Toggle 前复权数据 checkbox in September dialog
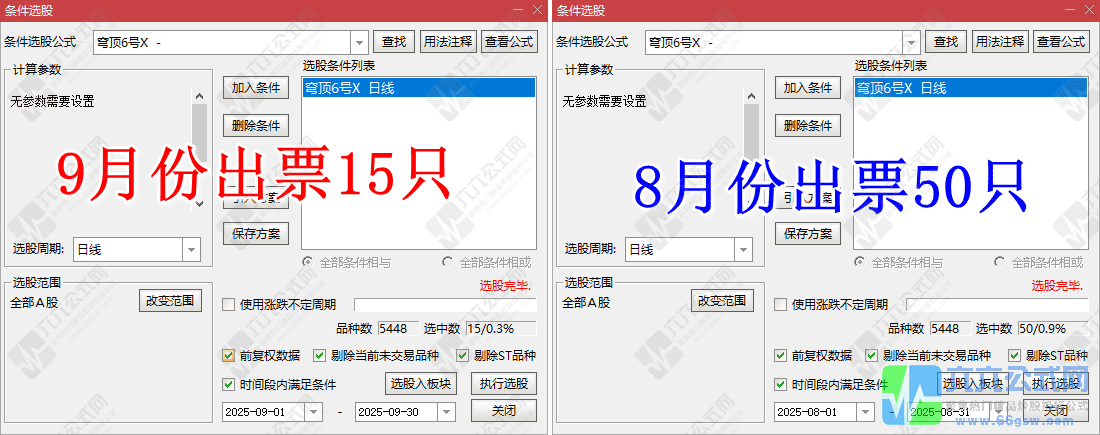The height and width of the screenshot is (435, 1100). click(x=229, y=355)
